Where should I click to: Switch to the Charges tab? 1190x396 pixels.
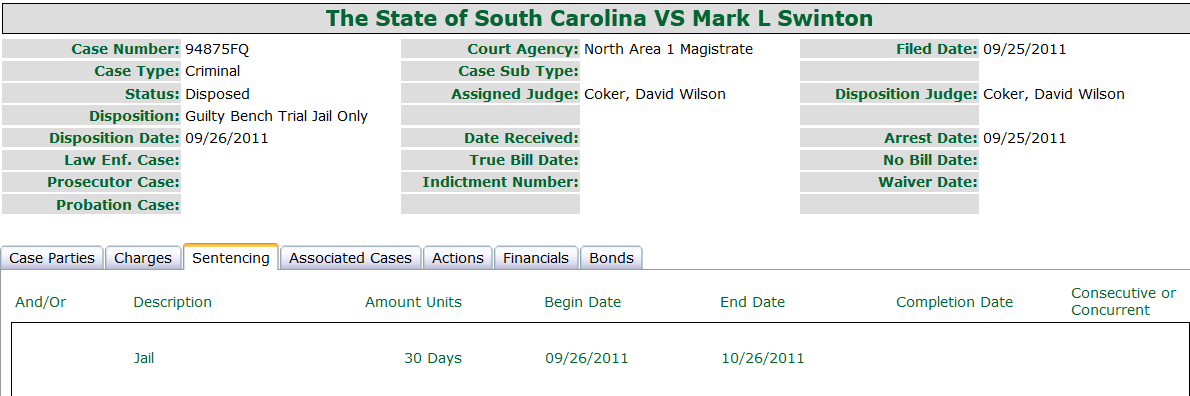[143, 258]
